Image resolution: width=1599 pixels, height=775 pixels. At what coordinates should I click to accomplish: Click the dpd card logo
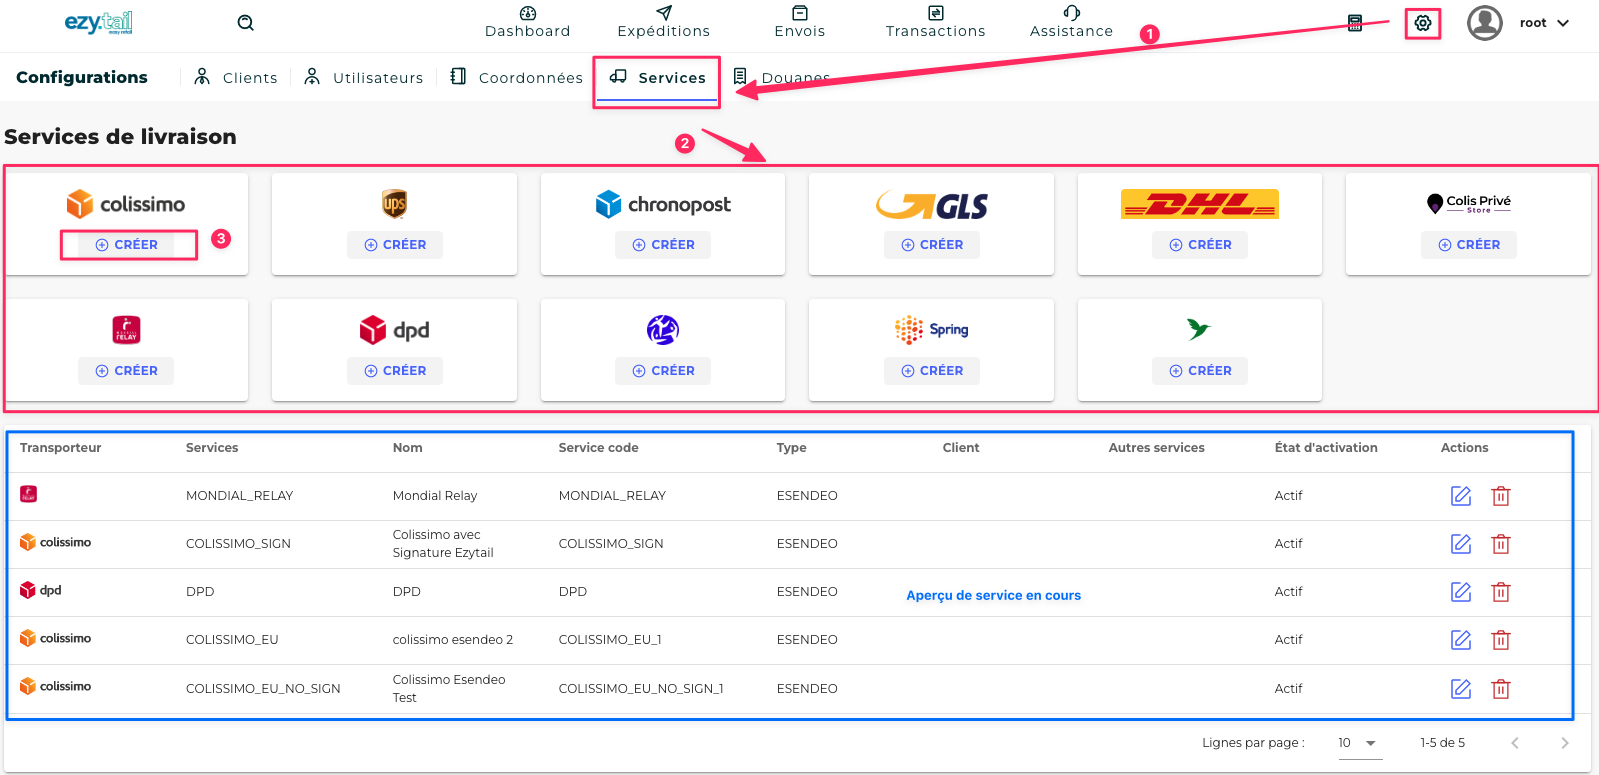tap(394, 330)
